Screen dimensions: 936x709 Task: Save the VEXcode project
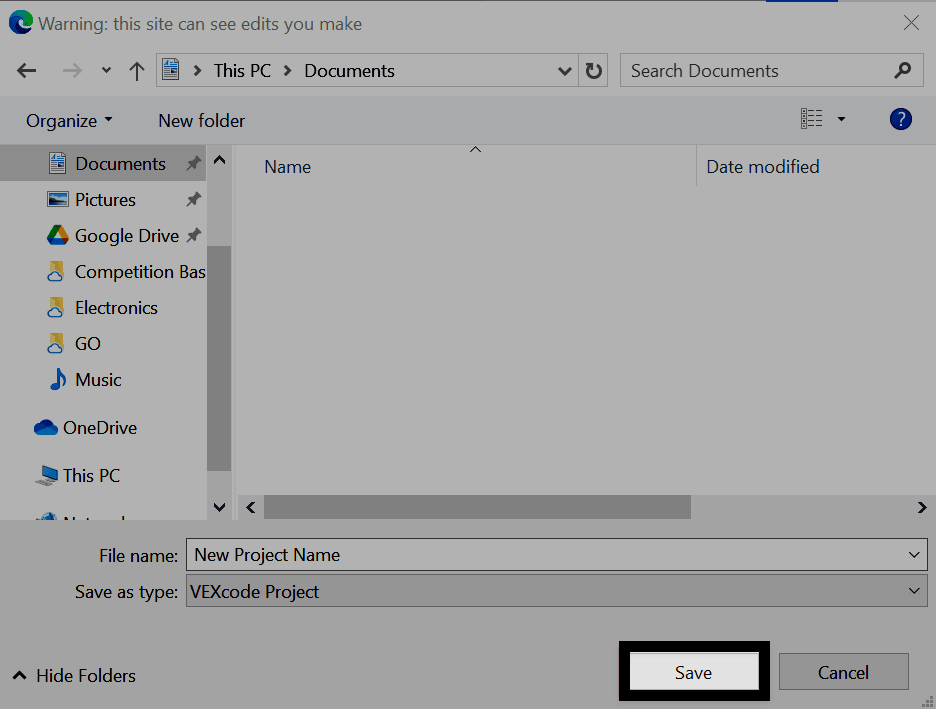point(693,671)
